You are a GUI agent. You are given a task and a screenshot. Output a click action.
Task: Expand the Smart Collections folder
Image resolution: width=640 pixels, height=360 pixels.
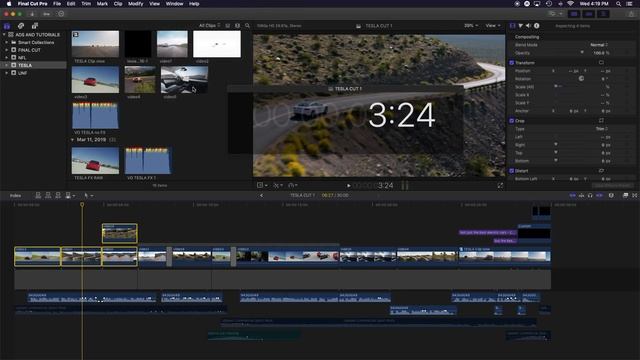coord(7,42)
